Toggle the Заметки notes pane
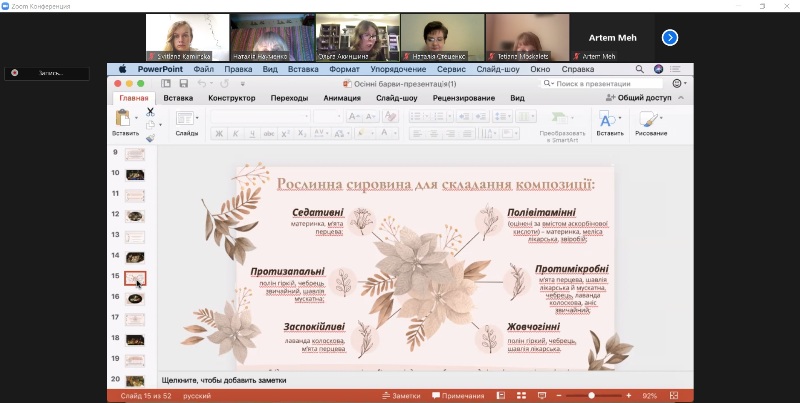 tap(401, 396)
